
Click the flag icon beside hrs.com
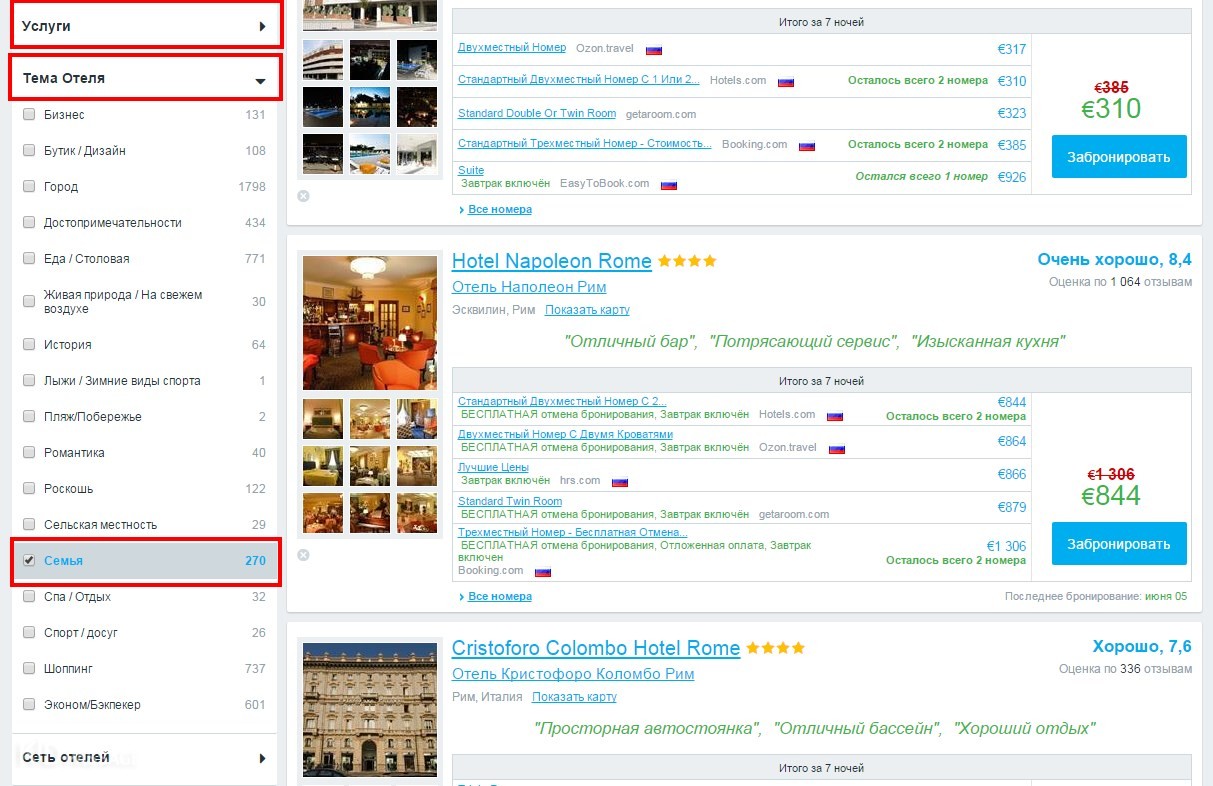[x=619, y=482]
